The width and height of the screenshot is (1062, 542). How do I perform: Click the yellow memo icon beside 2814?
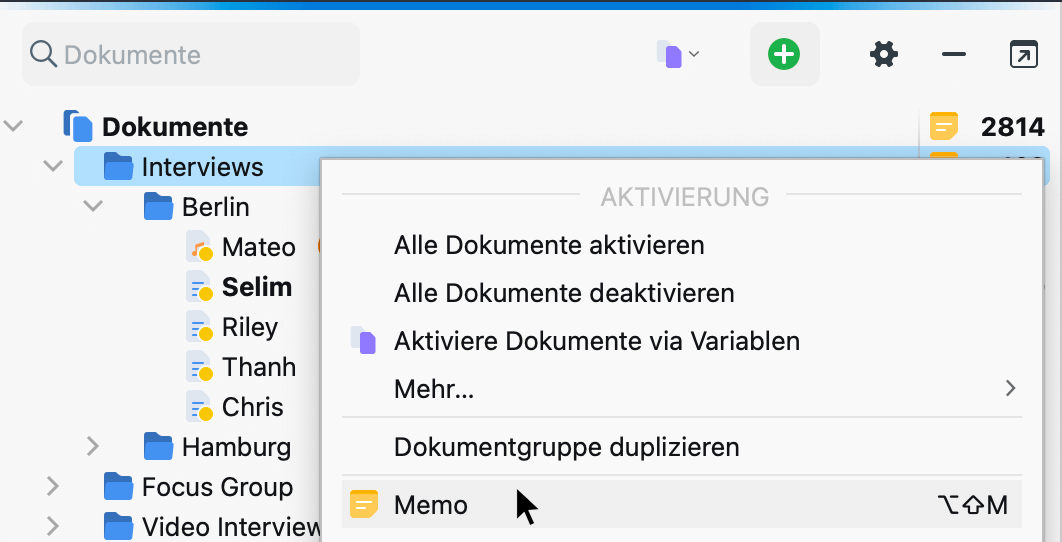(943, 126)
